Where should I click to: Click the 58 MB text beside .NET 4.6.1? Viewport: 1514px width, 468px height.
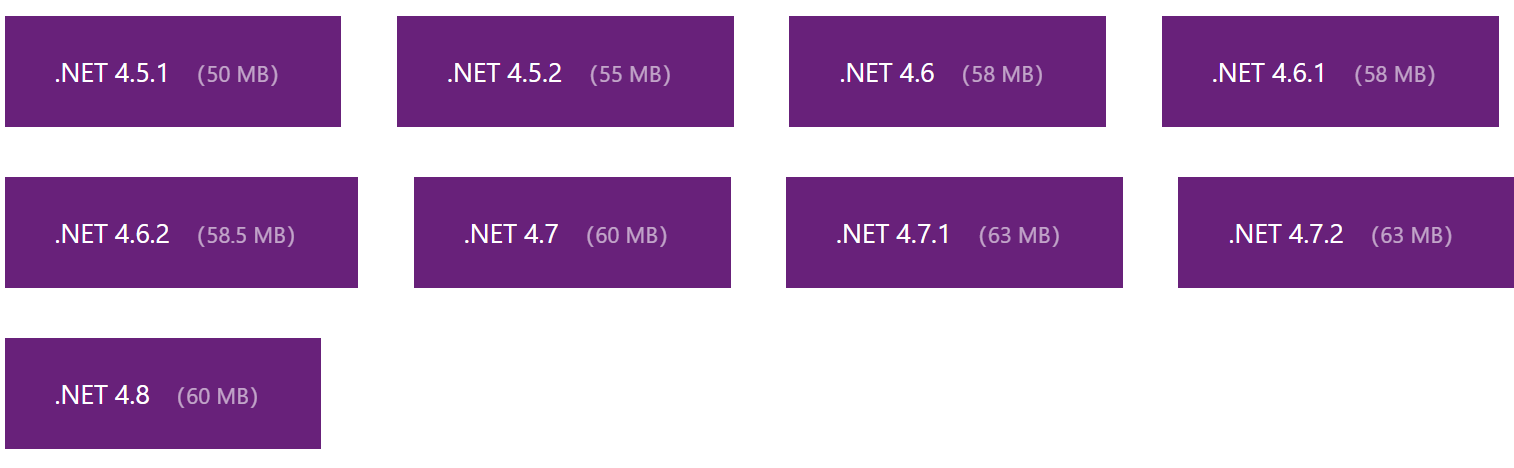point(1394,75)
